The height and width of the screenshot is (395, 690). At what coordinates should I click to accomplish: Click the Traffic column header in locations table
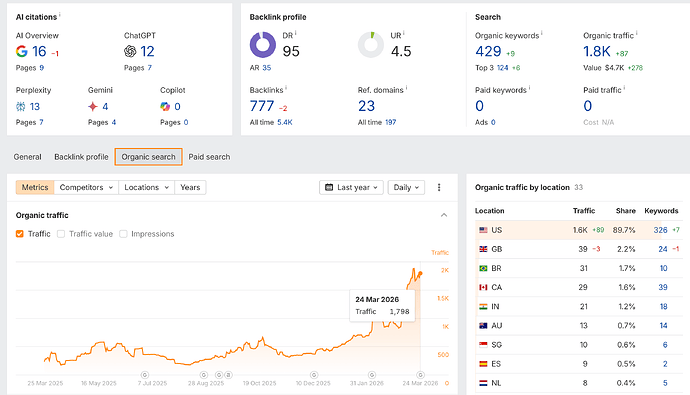click(x=584, y=211)
